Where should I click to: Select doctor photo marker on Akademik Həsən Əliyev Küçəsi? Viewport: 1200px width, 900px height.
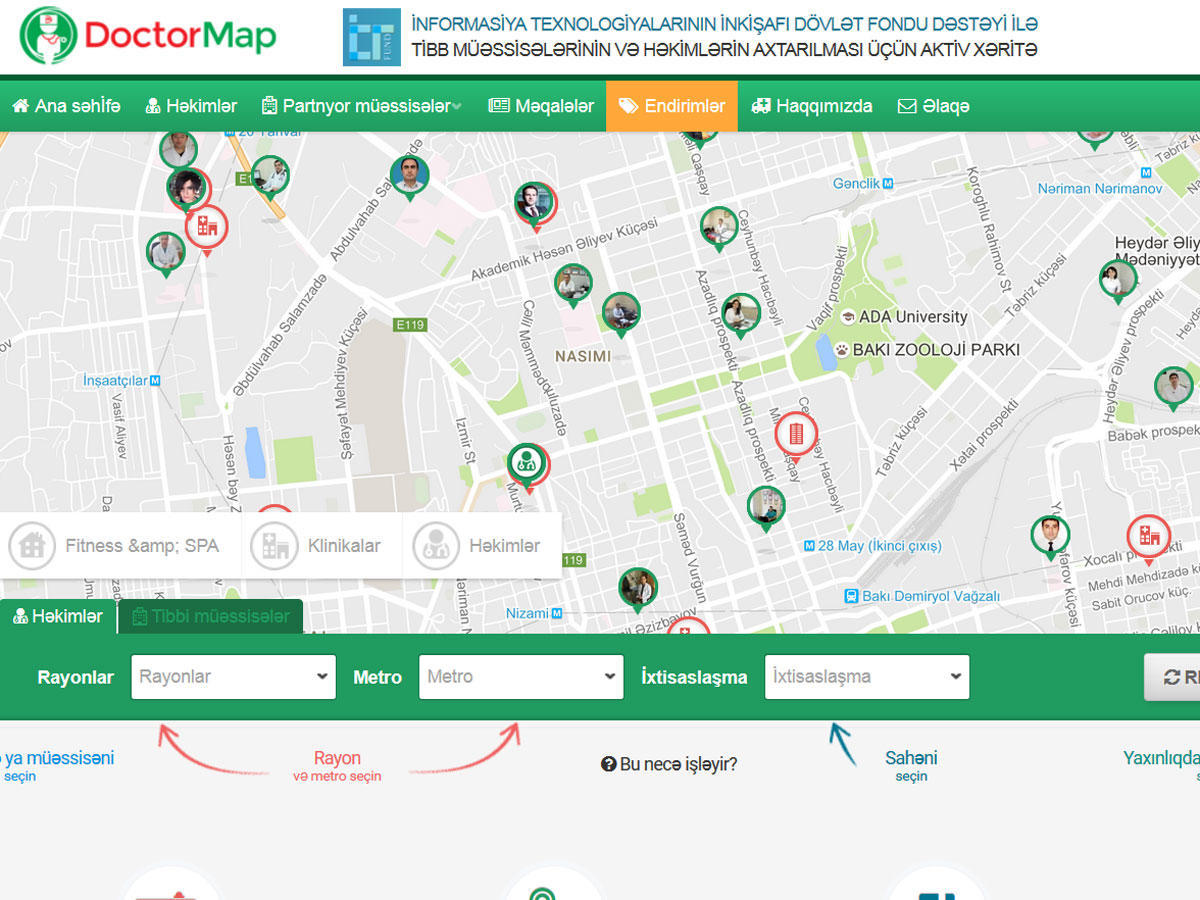[535, 204]
